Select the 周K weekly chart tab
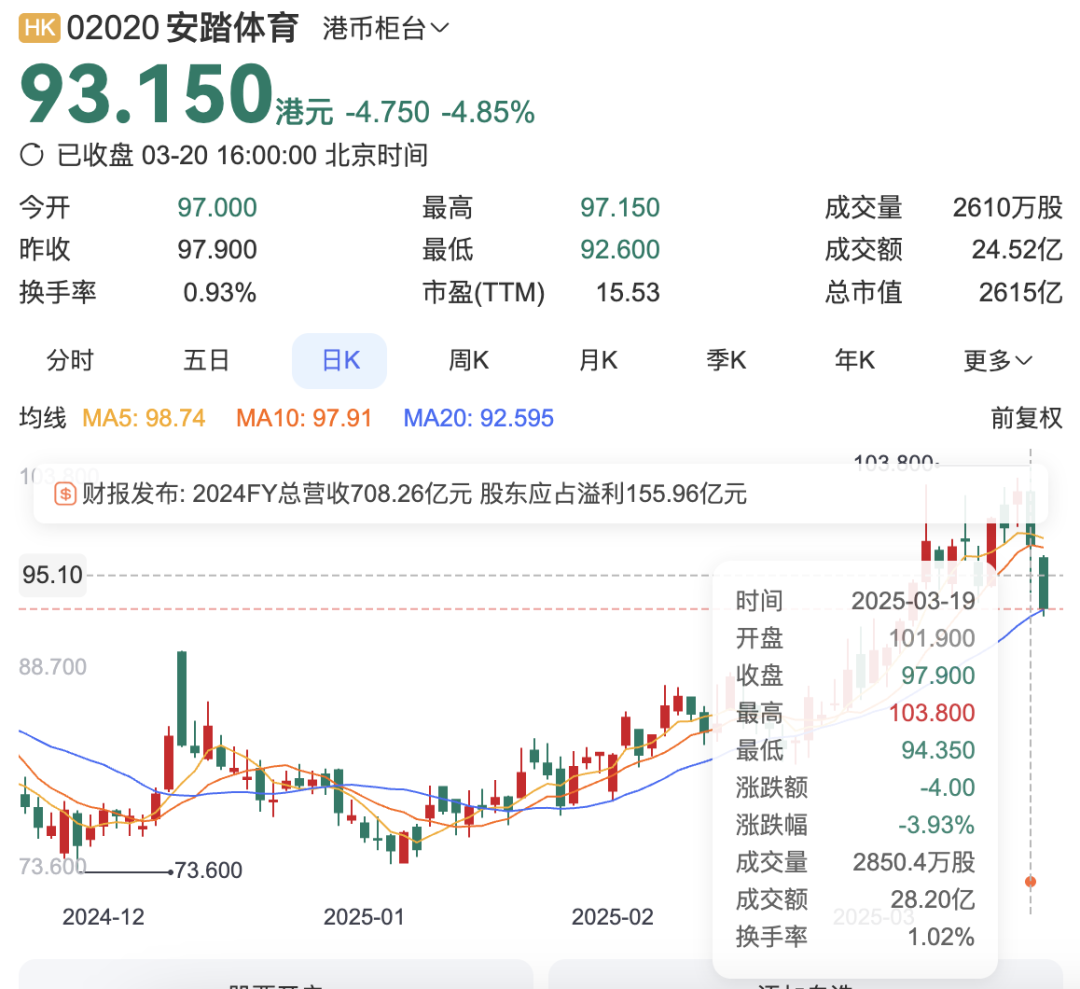Viewport: 1080px width, 989px height. [x=468, y=361]
